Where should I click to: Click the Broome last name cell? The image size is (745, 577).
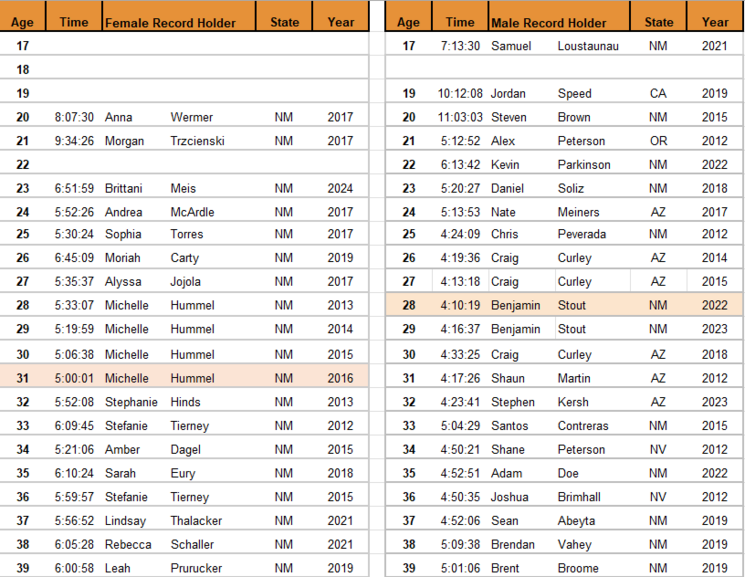pos(578,568)
